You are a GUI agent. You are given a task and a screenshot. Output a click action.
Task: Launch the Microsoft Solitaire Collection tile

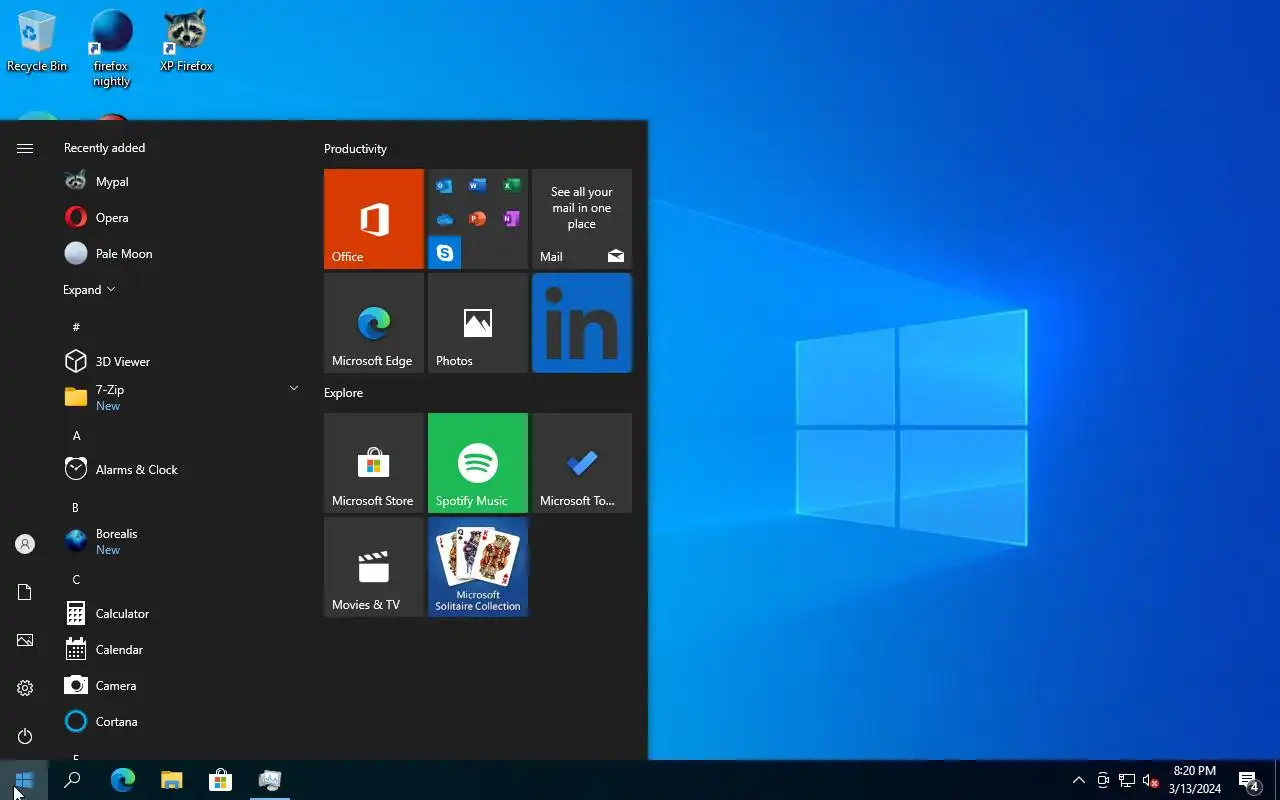coord(478,567)
